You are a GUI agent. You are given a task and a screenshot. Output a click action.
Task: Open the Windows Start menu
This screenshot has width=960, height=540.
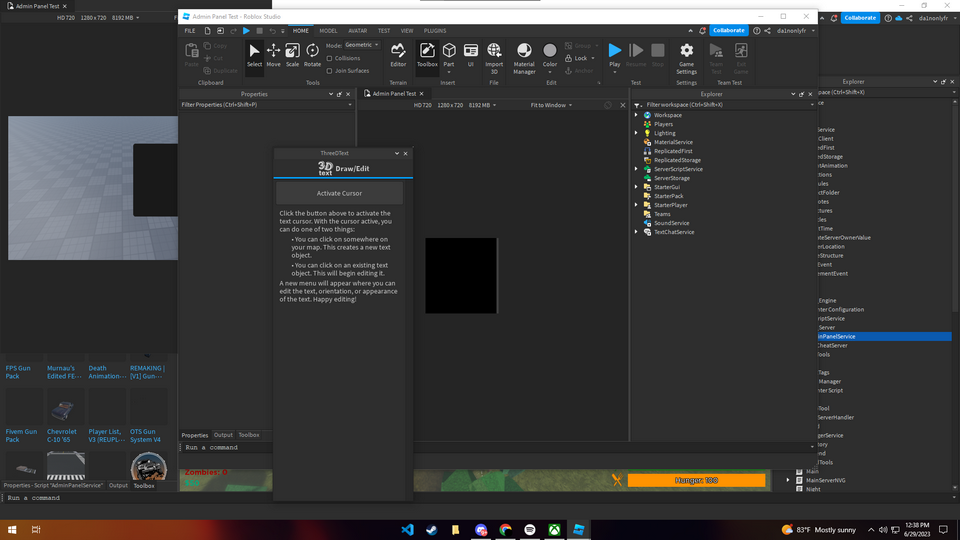[x=12, y=530]
